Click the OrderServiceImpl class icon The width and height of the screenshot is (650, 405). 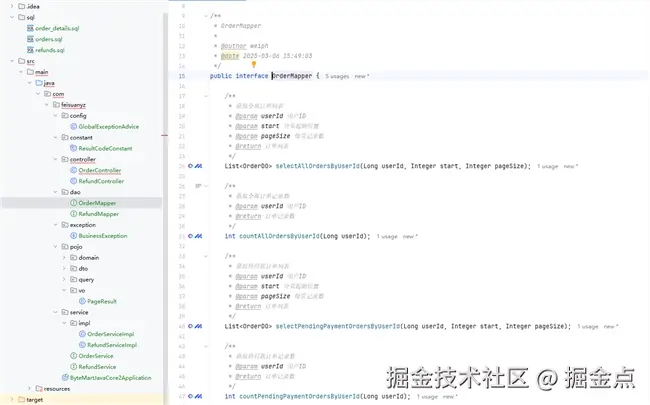82,334
